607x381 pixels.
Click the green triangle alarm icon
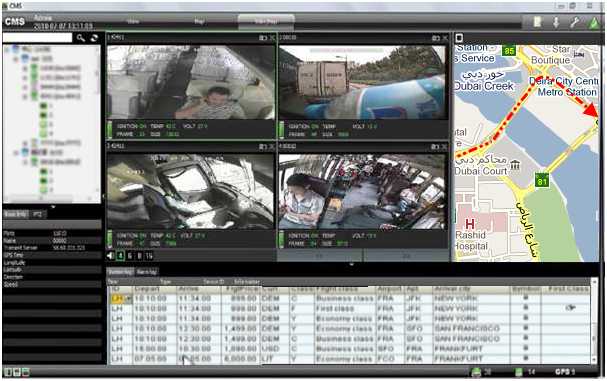tap(593, 22)
